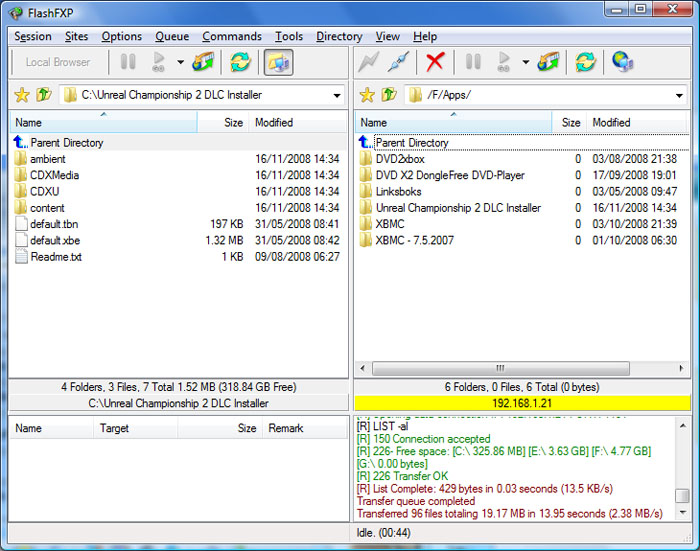
Task: Click right pane play queue icon
Action: tap(504, 62)
